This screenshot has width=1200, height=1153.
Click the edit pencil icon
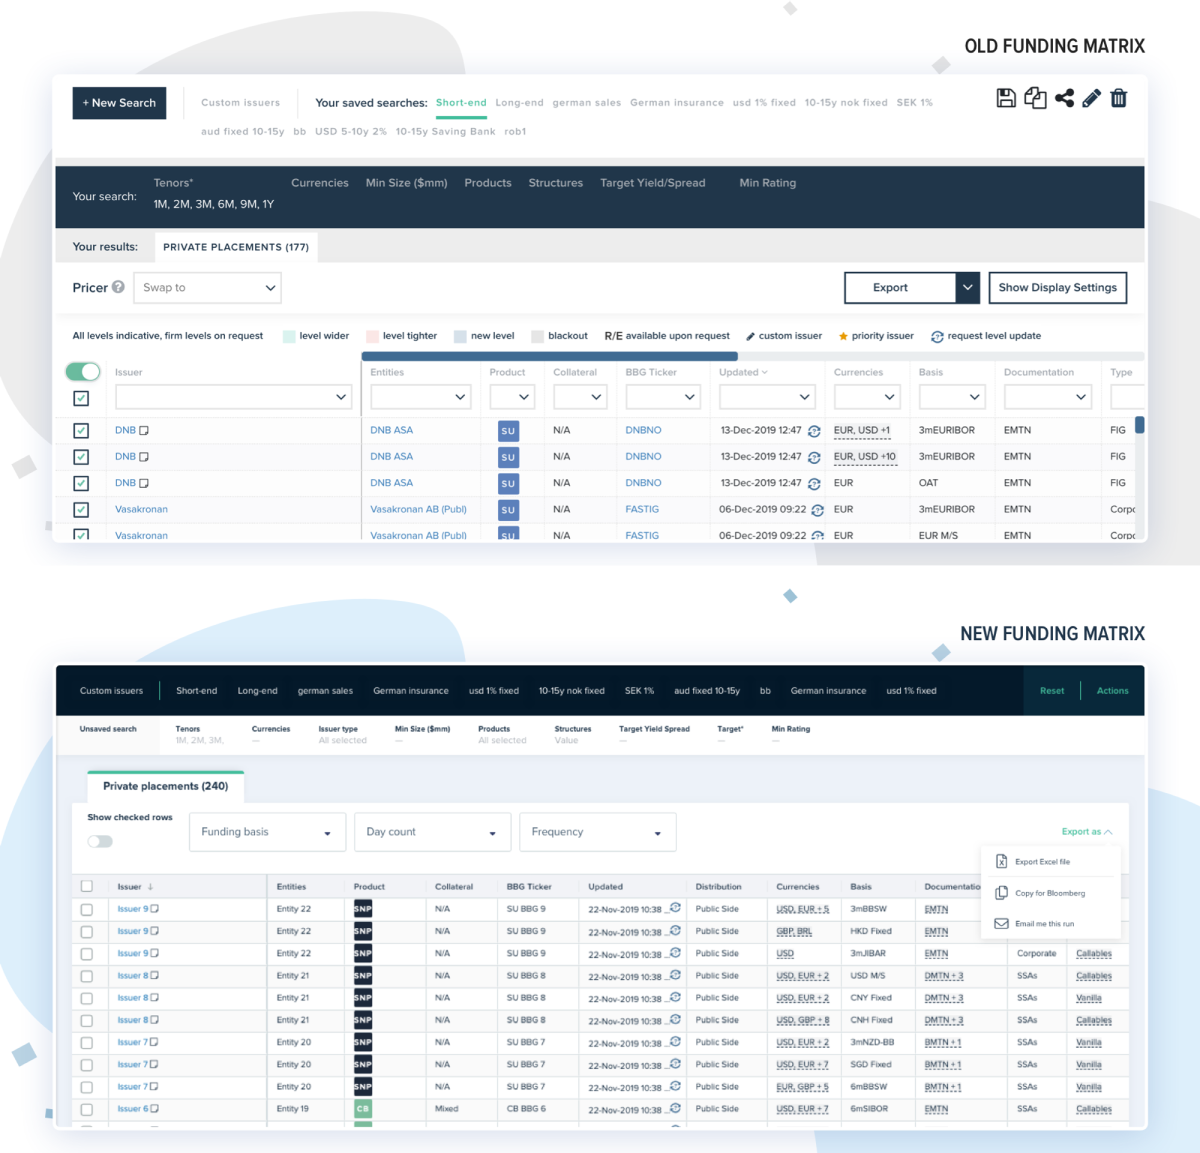pyautogui.click(x=1092, y=98)
